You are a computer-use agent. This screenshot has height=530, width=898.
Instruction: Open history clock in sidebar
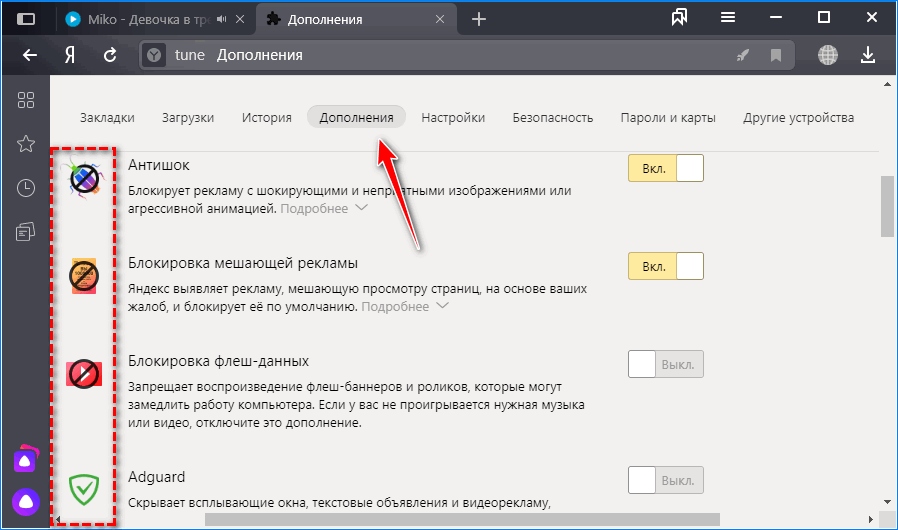[x=26, y=188]
